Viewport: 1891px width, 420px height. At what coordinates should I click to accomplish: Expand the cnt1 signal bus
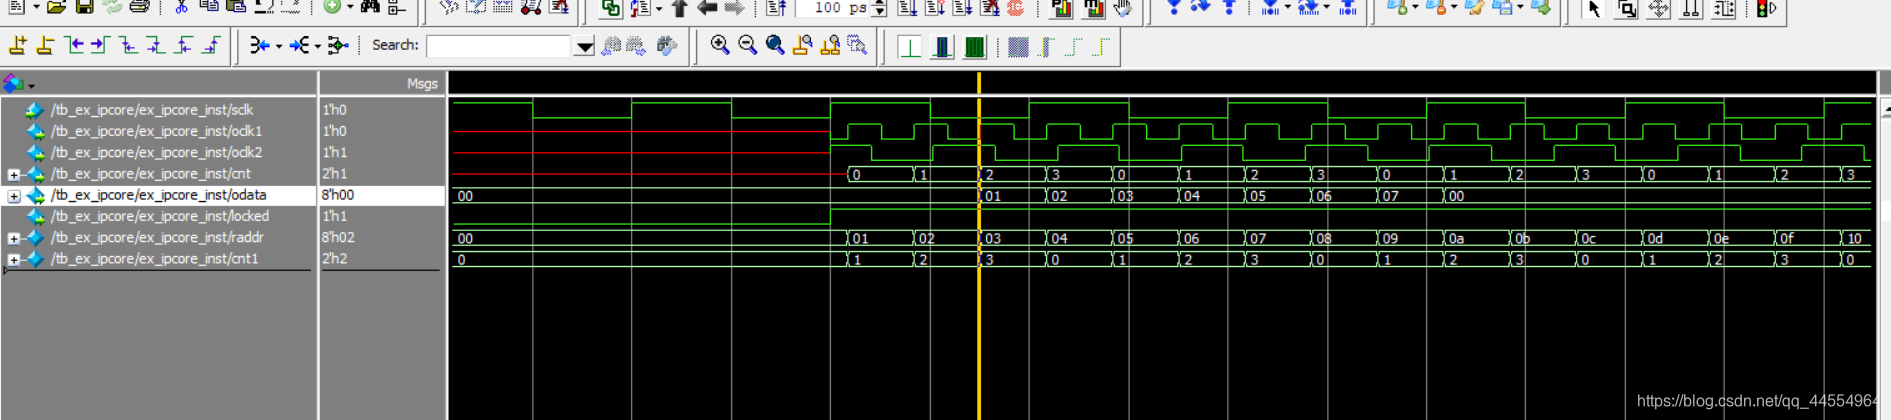pos(14,260)
